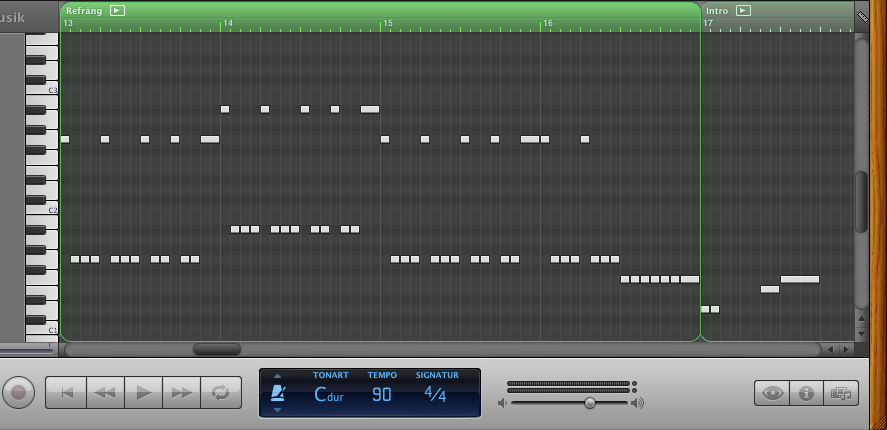Screen dimensions: 887x430
Task: Open the Tonart key C dur selector
Action: point(329,394)
